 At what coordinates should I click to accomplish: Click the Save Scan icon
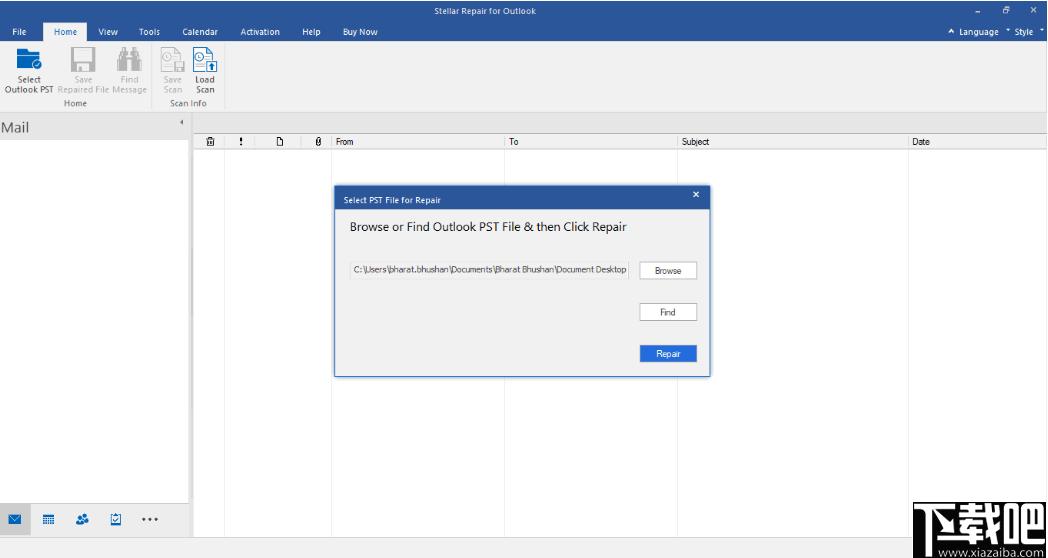(x=172, y=60)
